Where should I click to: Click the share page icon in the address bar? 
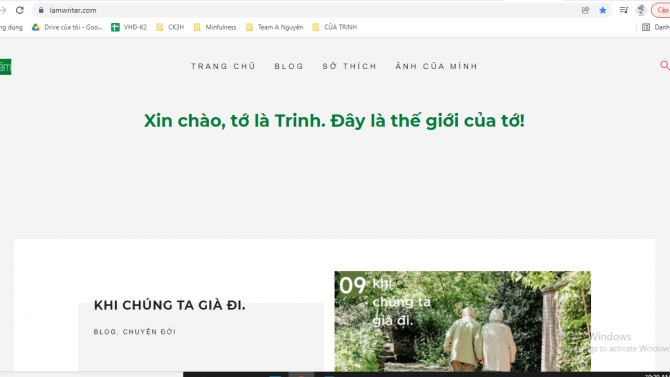point(585,10)
